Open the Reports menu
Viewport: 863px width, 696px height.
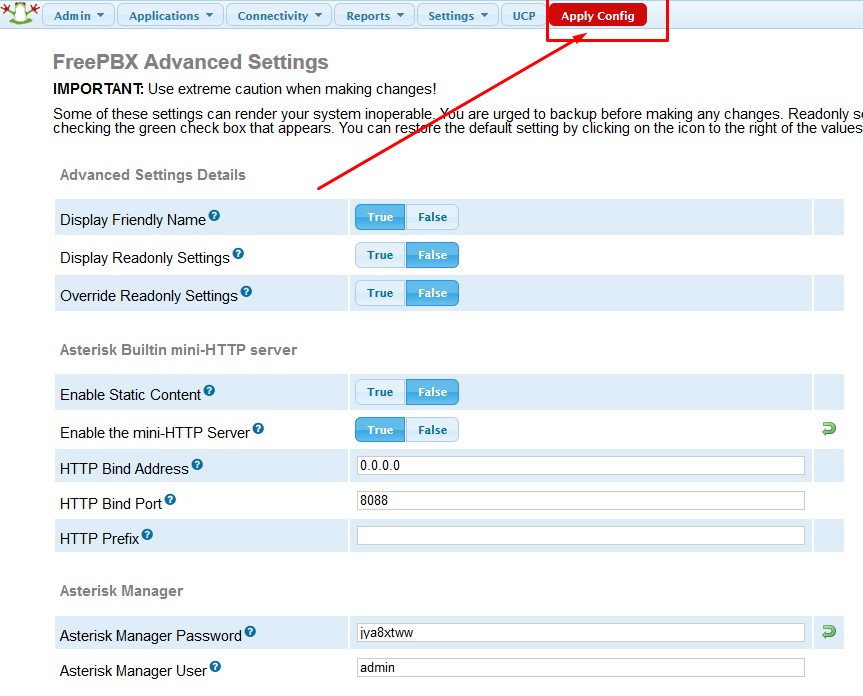pos(374,16)
